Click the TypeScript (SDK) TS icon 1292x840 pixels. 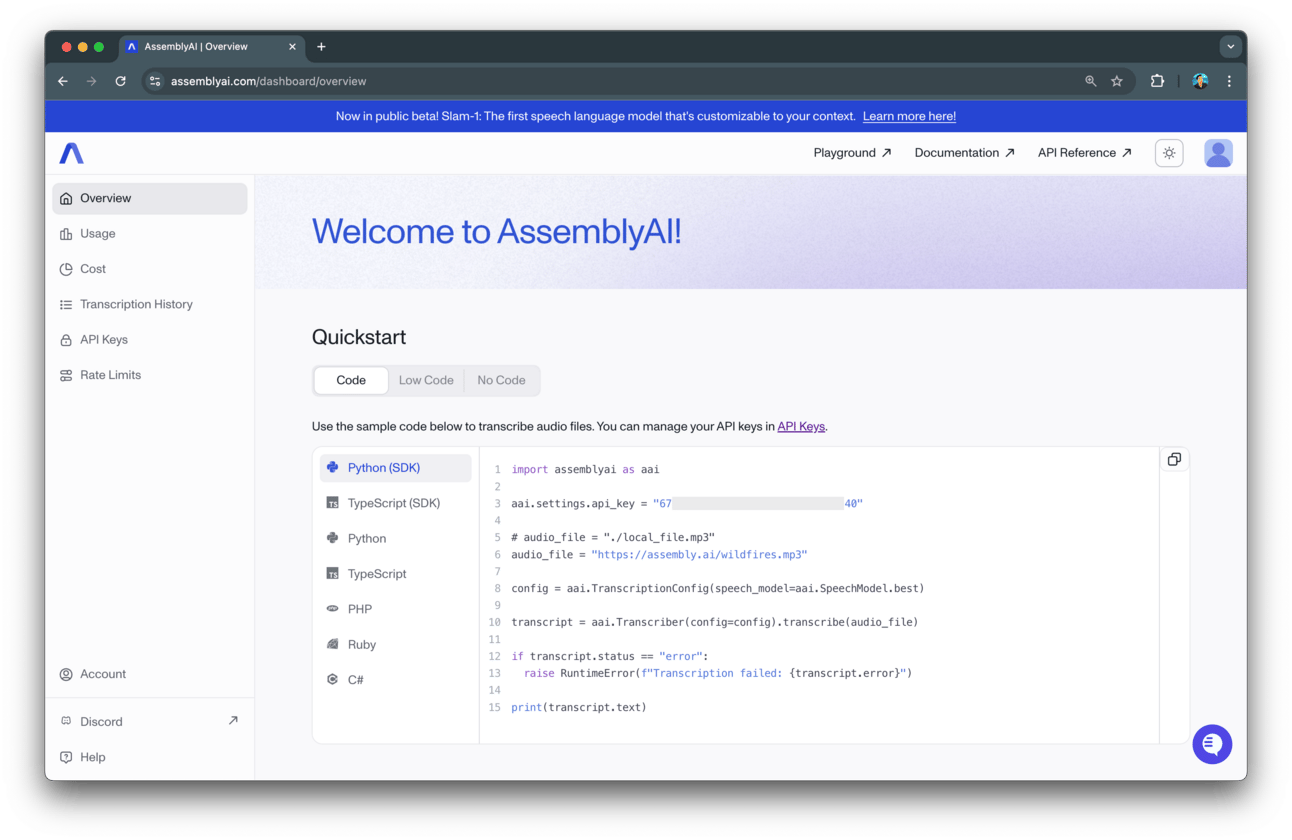[332, 503]
